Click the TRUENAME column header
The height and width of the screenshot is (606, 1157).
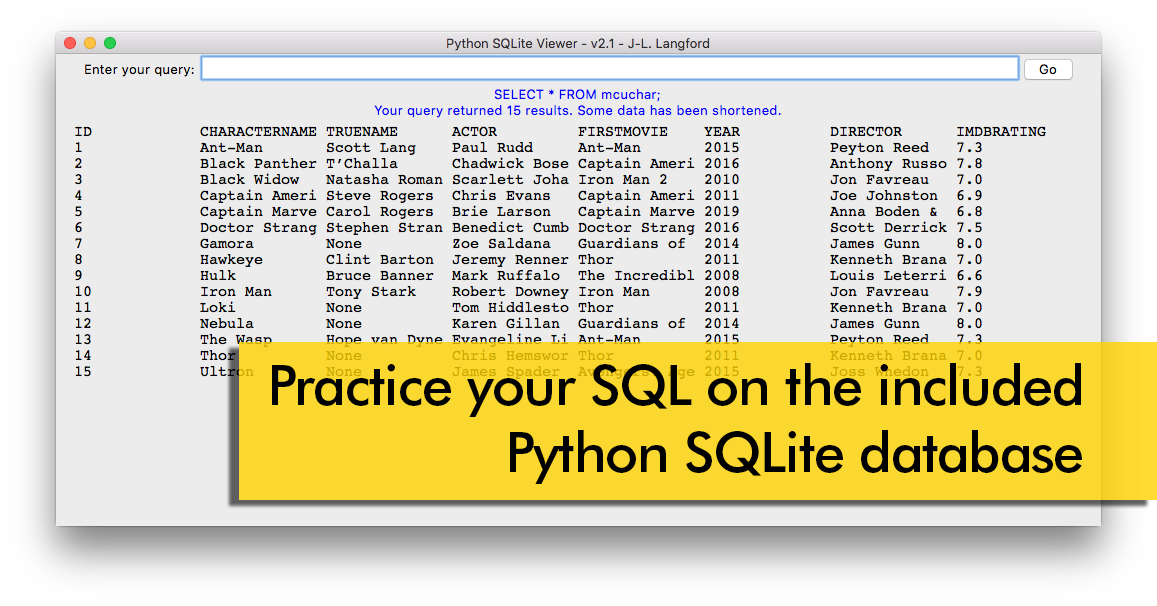pyautogui.click(x=362, y=132)
